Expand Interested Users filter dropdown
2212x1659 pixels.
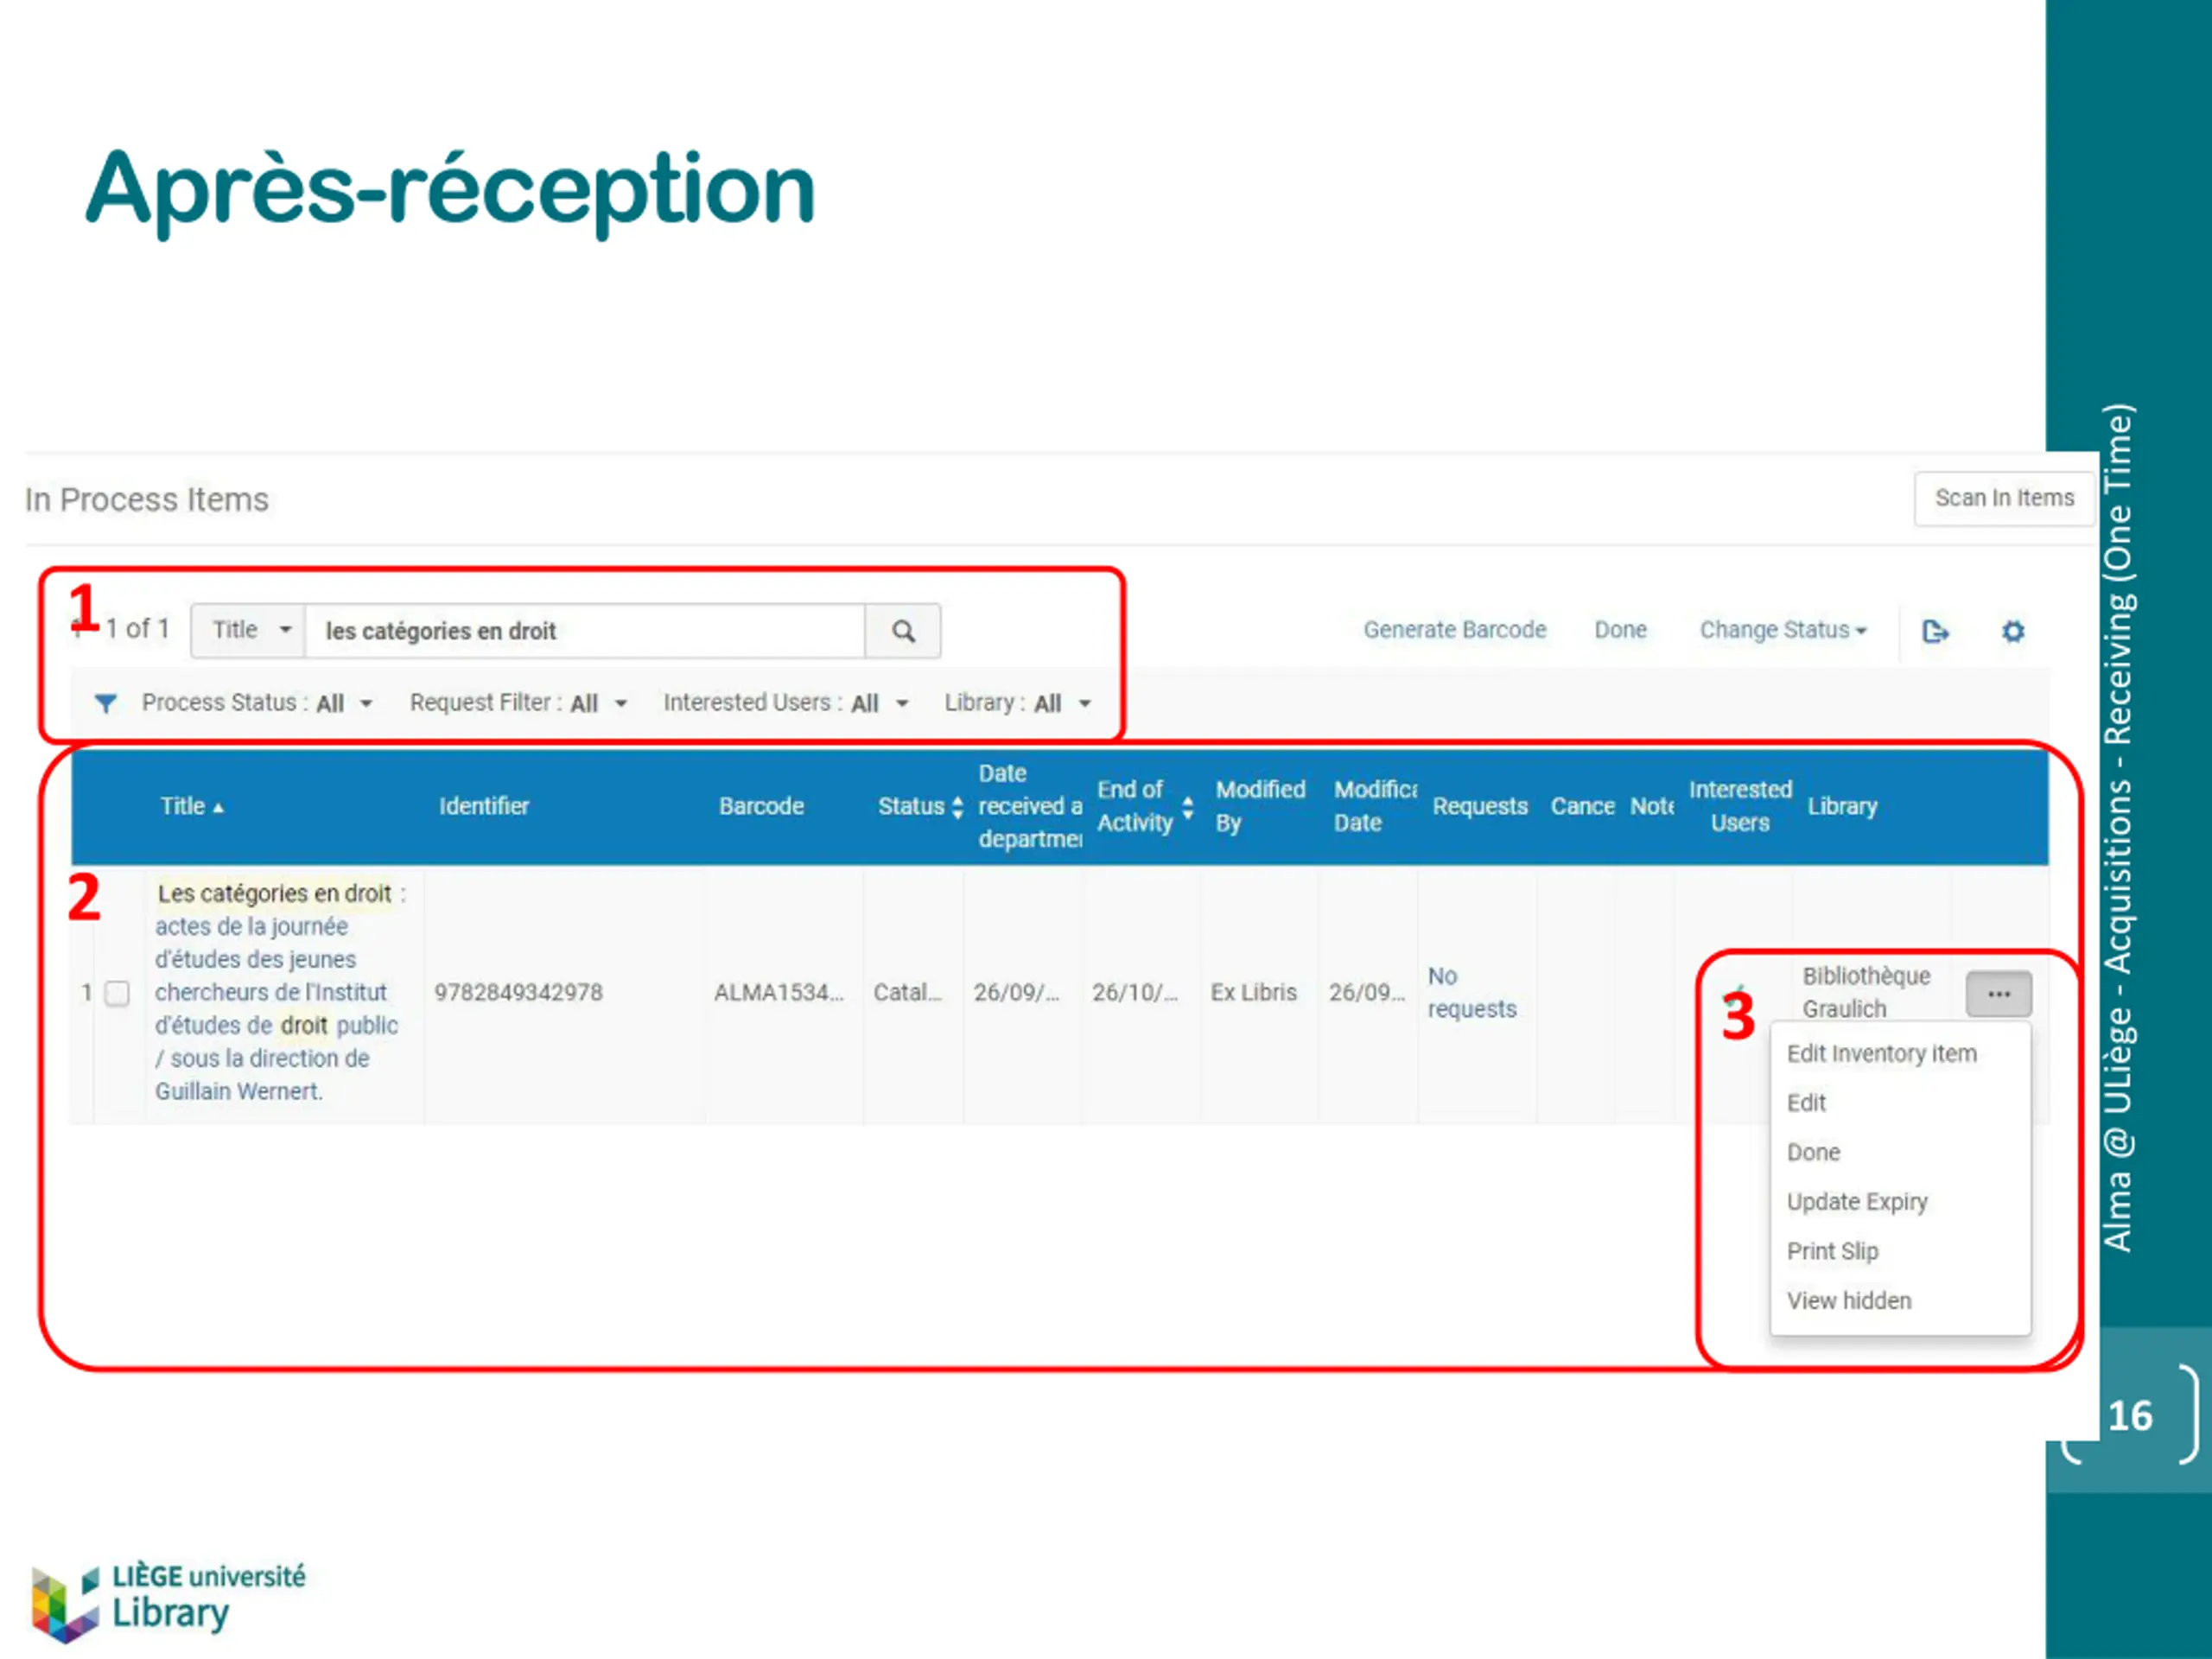pyautogui.click(x=786, y=703)
